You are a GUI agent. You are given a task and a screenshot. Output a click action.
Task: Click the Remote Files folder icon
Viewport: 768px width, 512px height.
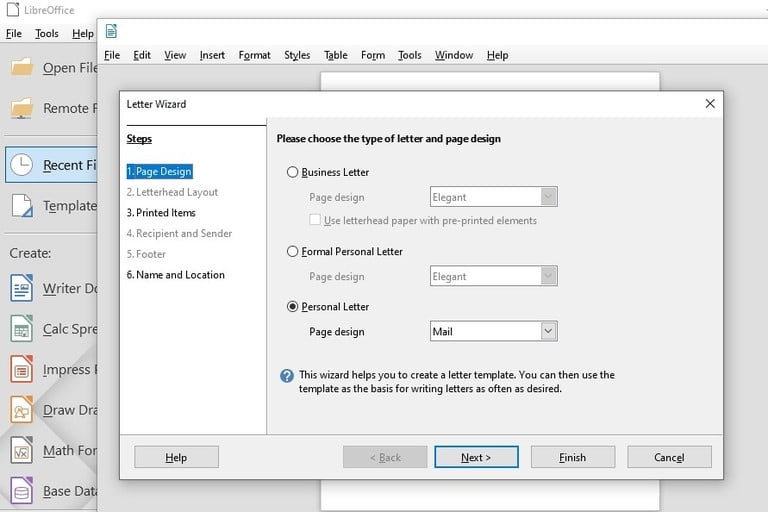click(22, 108)
